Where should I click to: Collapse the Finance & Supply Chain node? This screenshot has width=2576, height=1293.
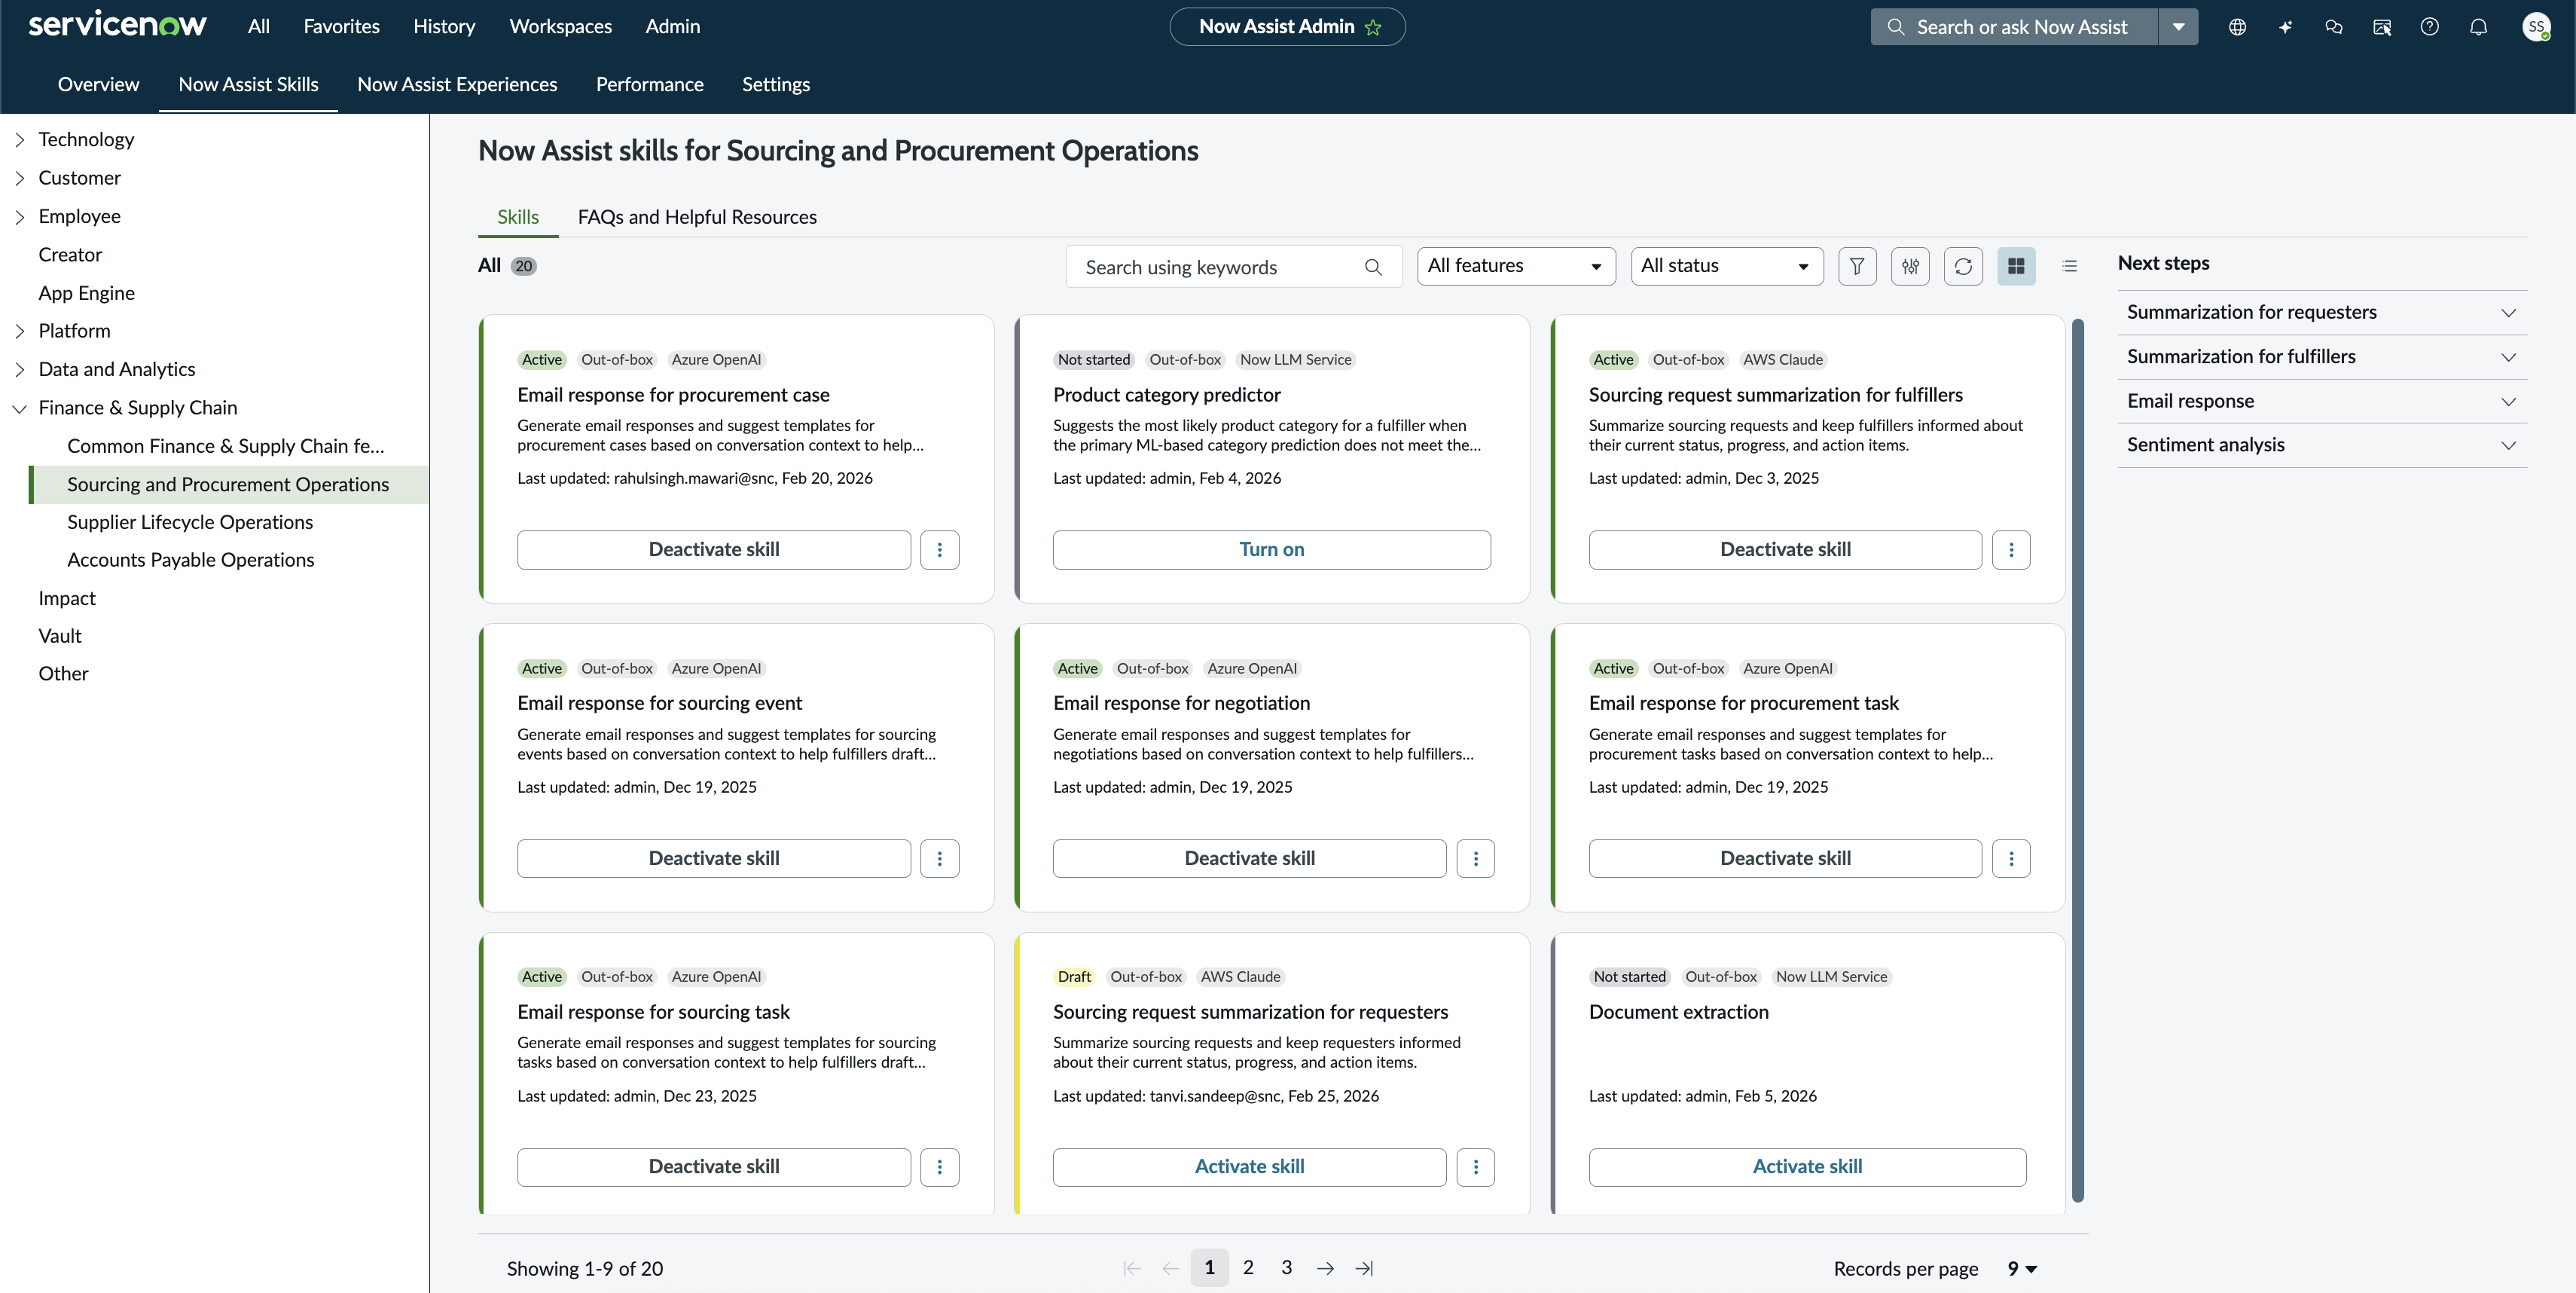click(19, 408)
